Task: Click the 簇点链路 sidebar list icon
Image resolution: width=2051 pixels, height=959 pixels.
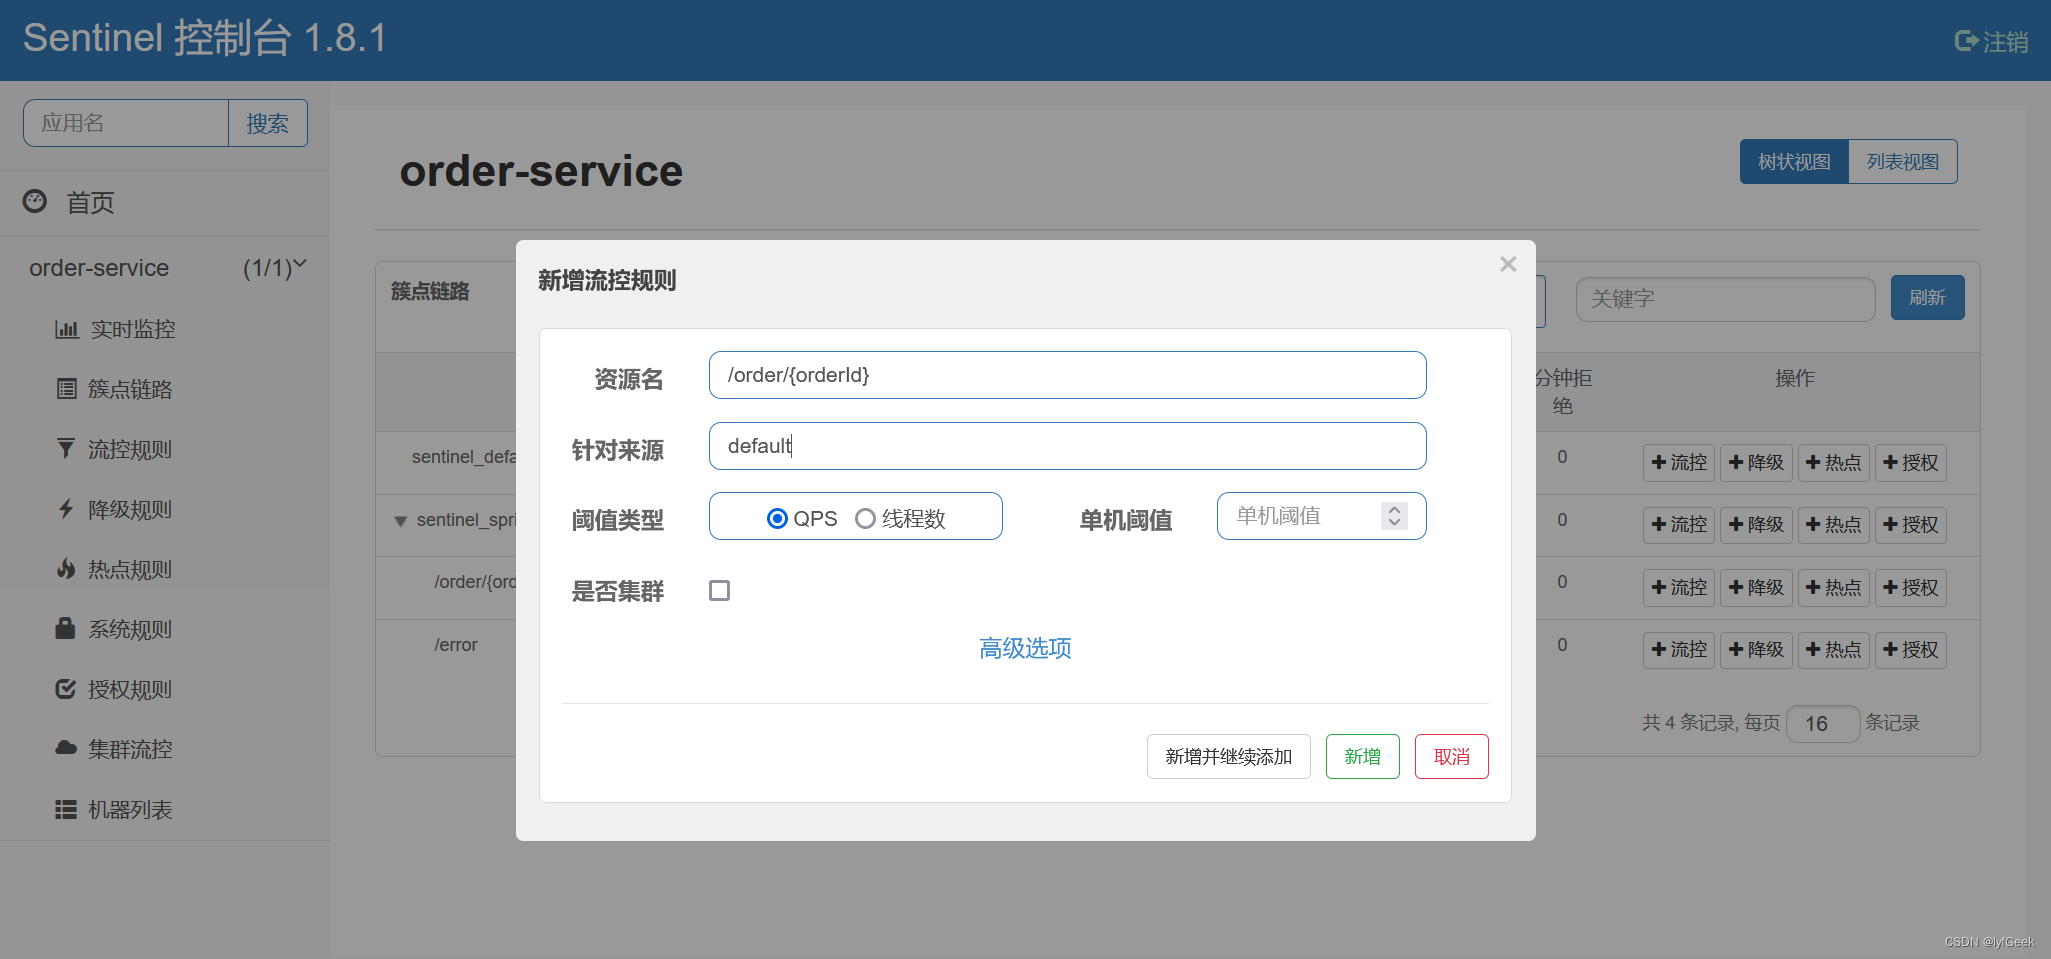Action: coord(66,389)
